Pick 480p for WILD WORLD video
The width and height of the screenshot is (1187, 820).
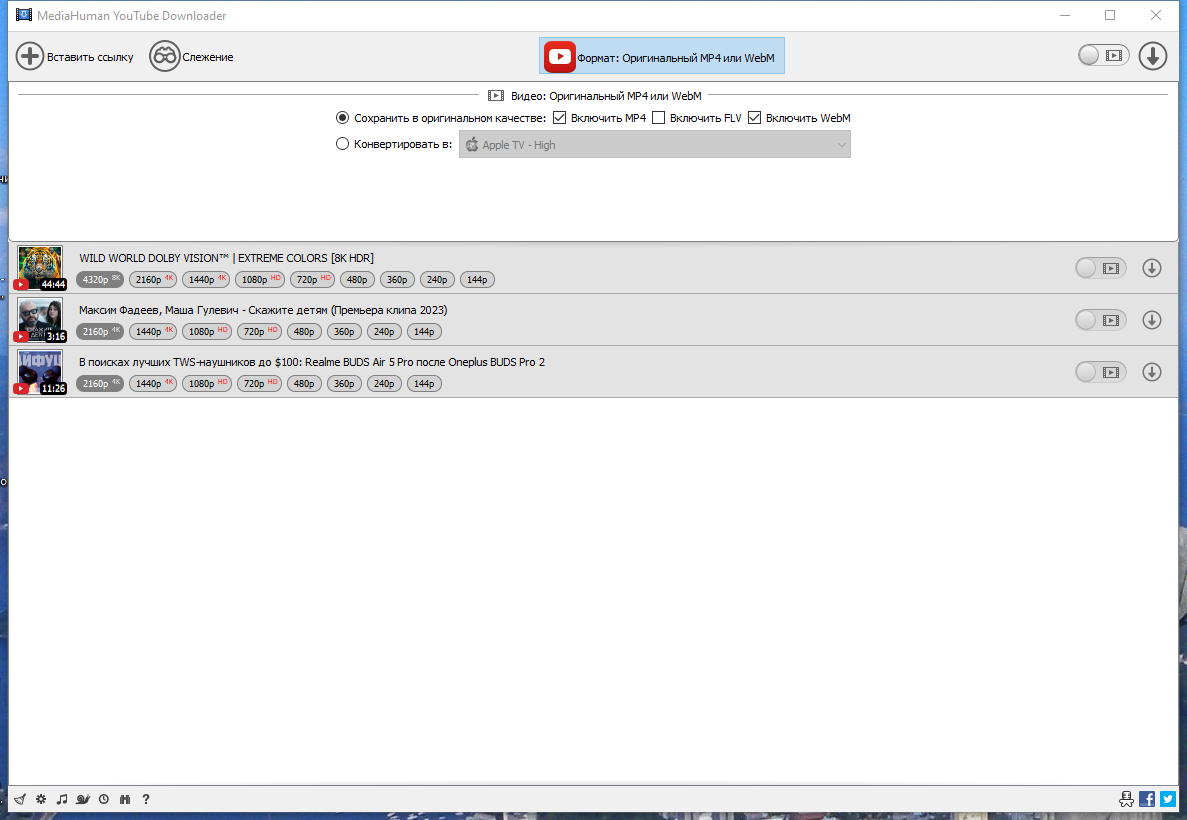[357, 279]
